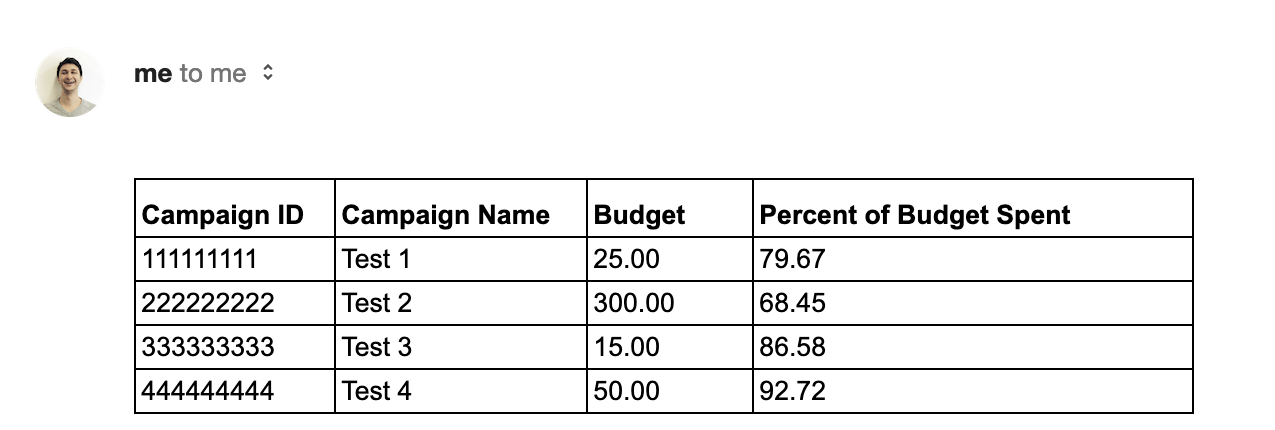1275x430 pixels.
Task: Select the 86.58 percent value
Action: pos(792,347)
